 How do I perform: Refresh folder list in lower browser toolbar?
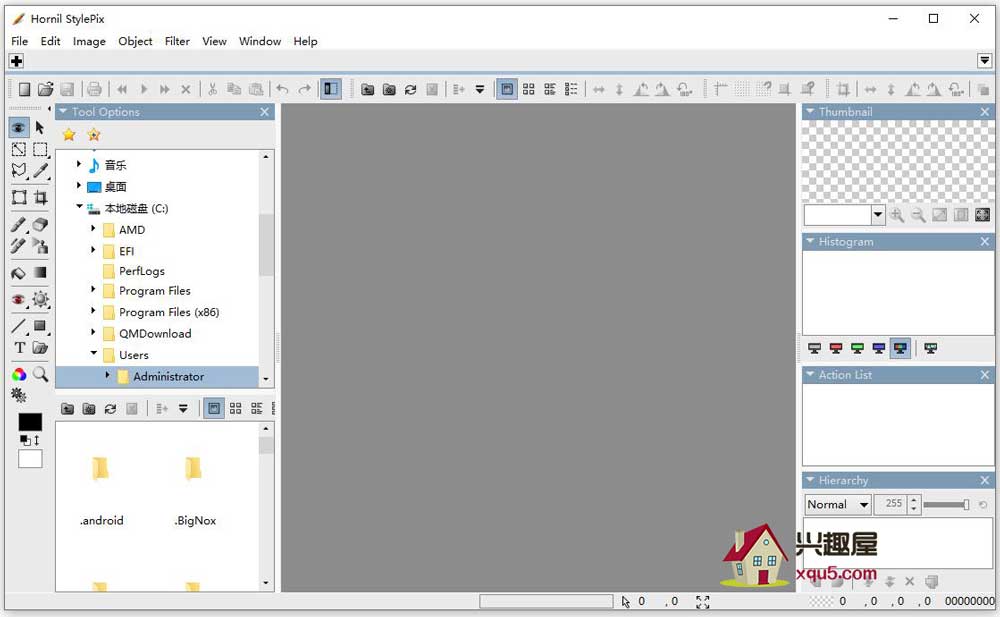click(110, 408)
